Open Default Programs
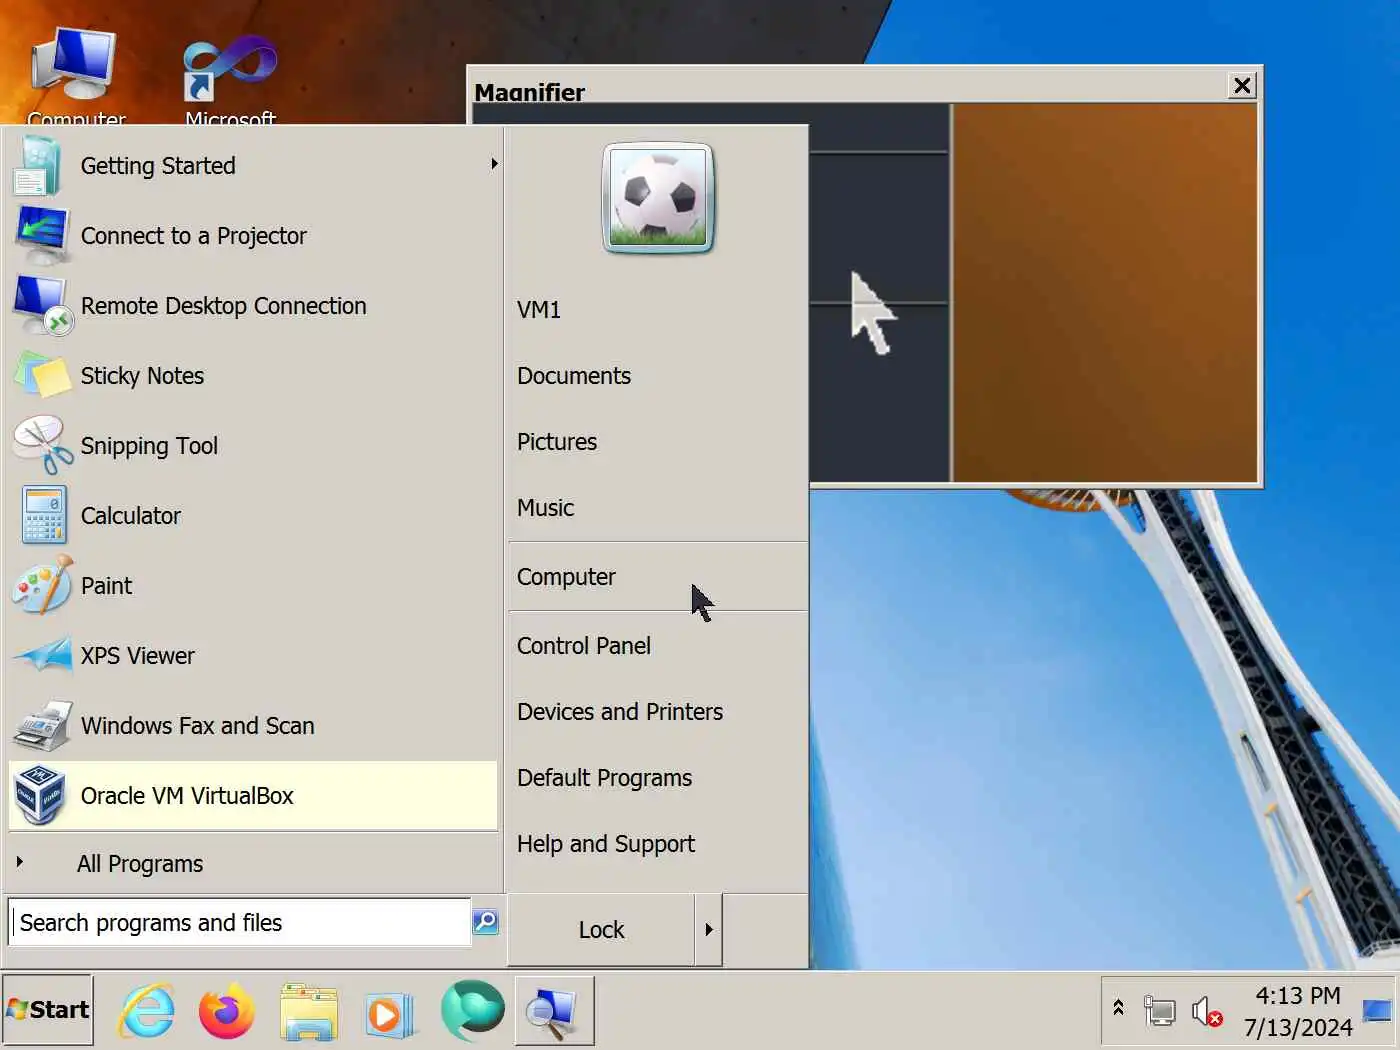1400x1050 pixels. (604, 778)
